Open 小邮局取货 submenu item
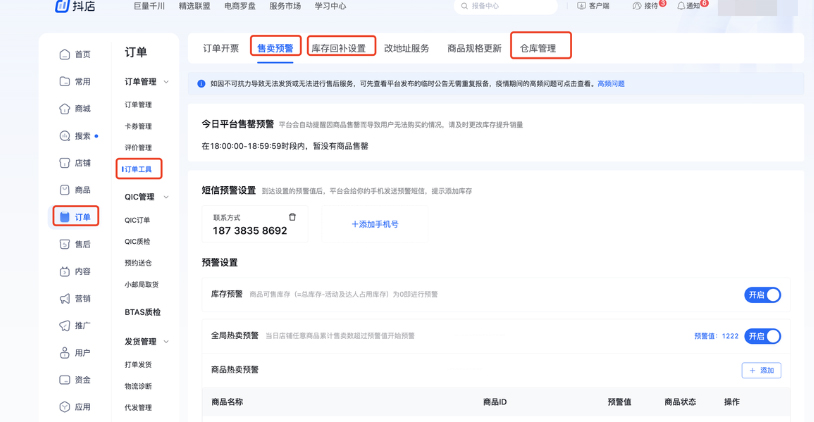The width and height of the screenshot is (814, 422). [142, 284]
